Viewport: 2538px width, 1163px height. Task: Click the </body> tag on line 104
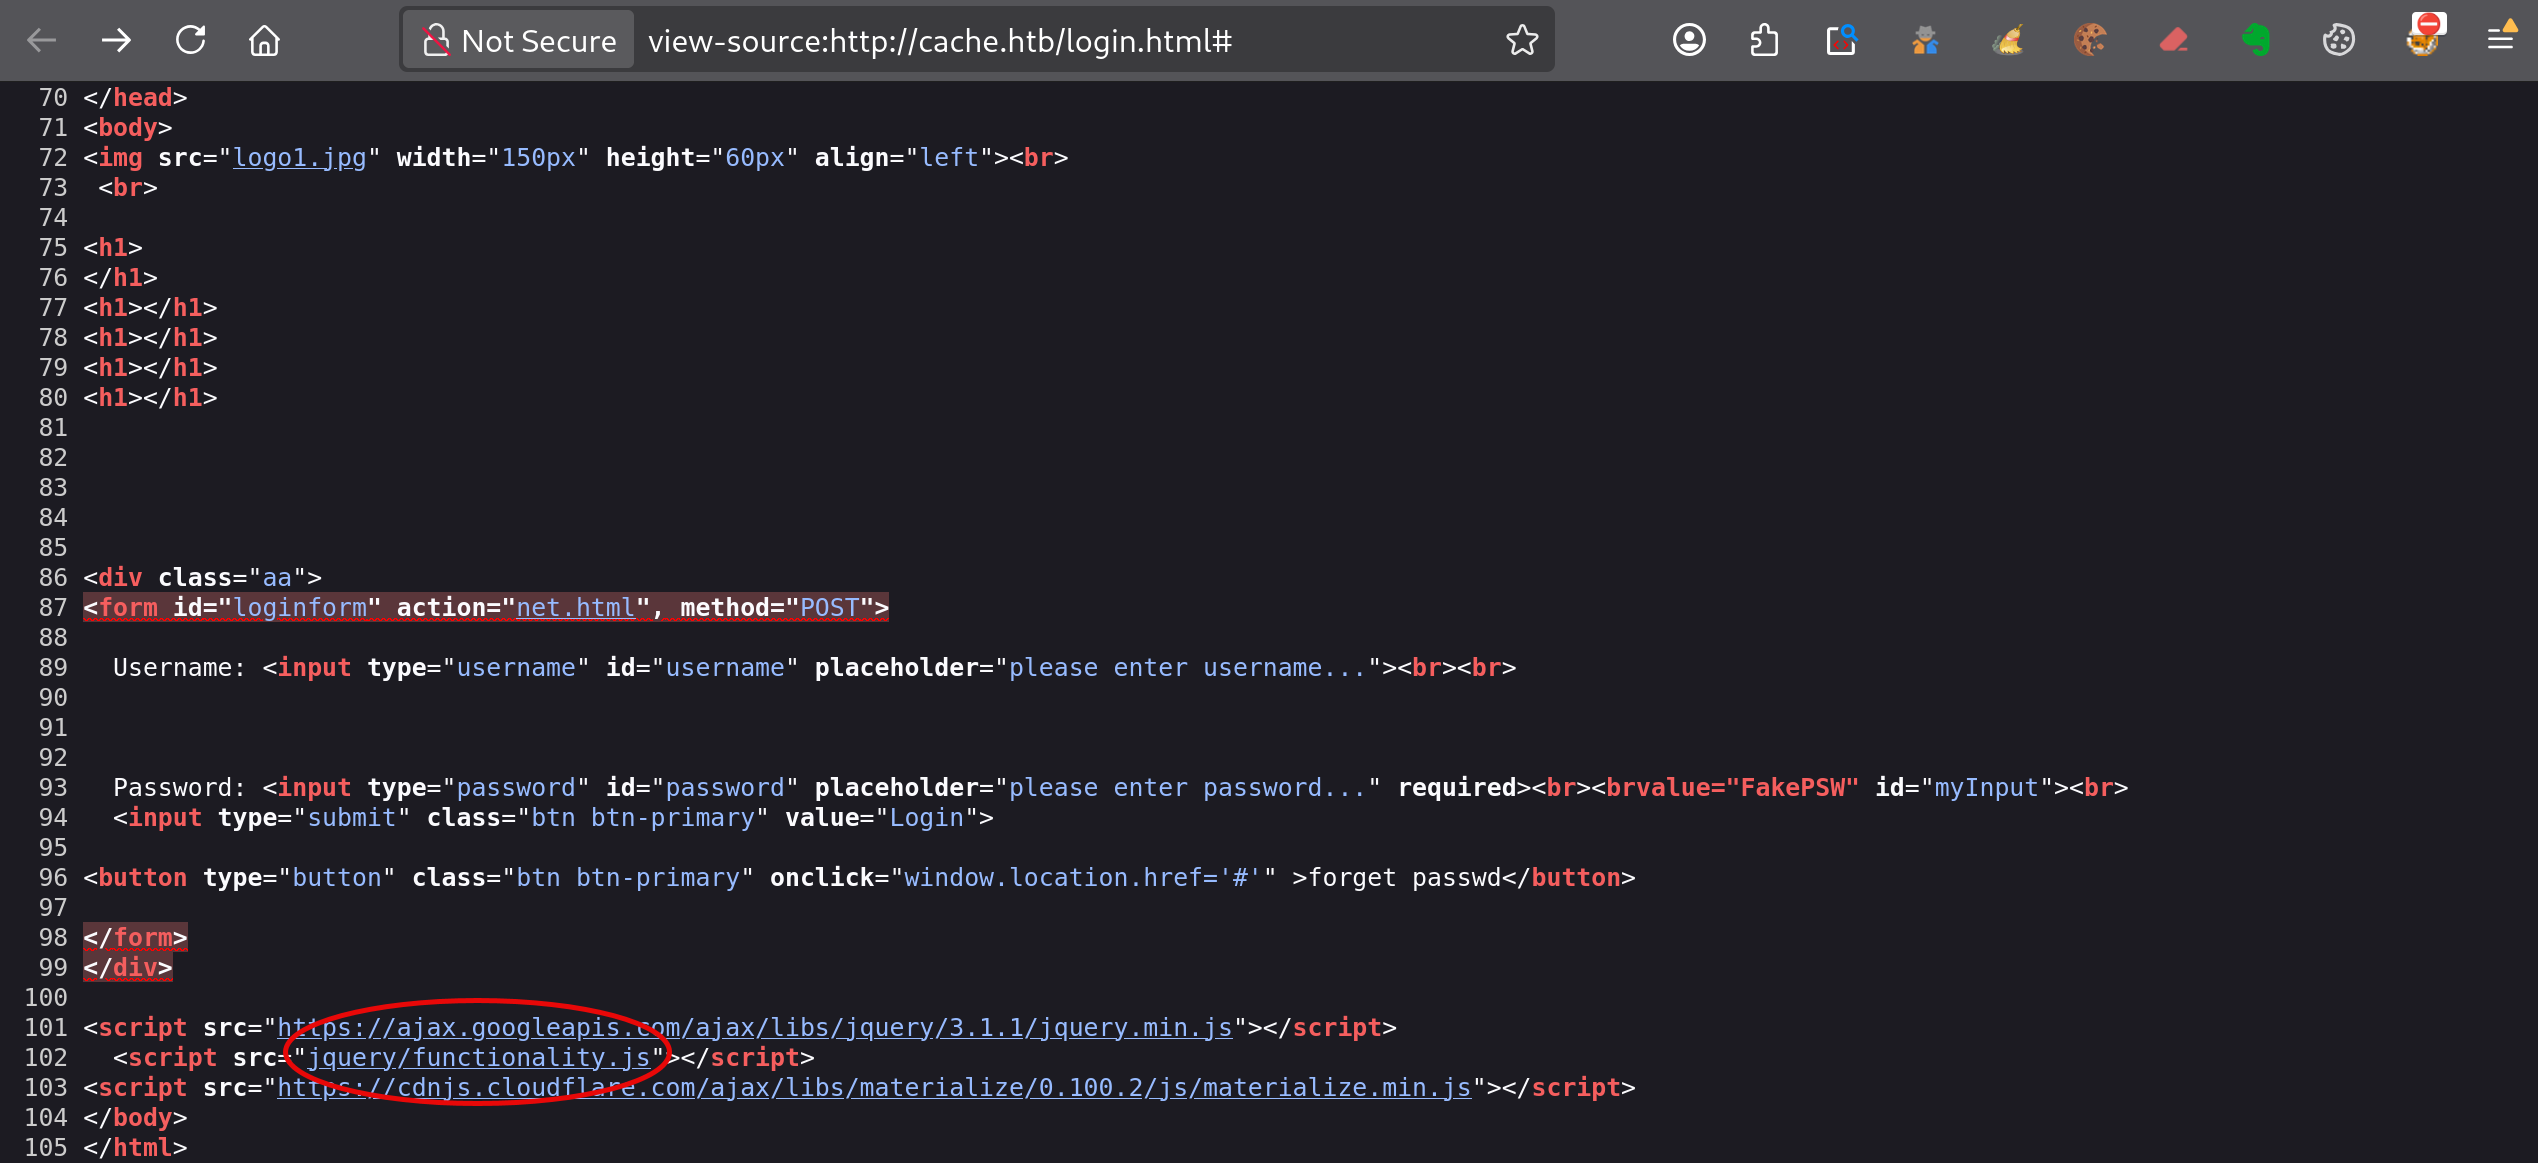[135, 1118]
